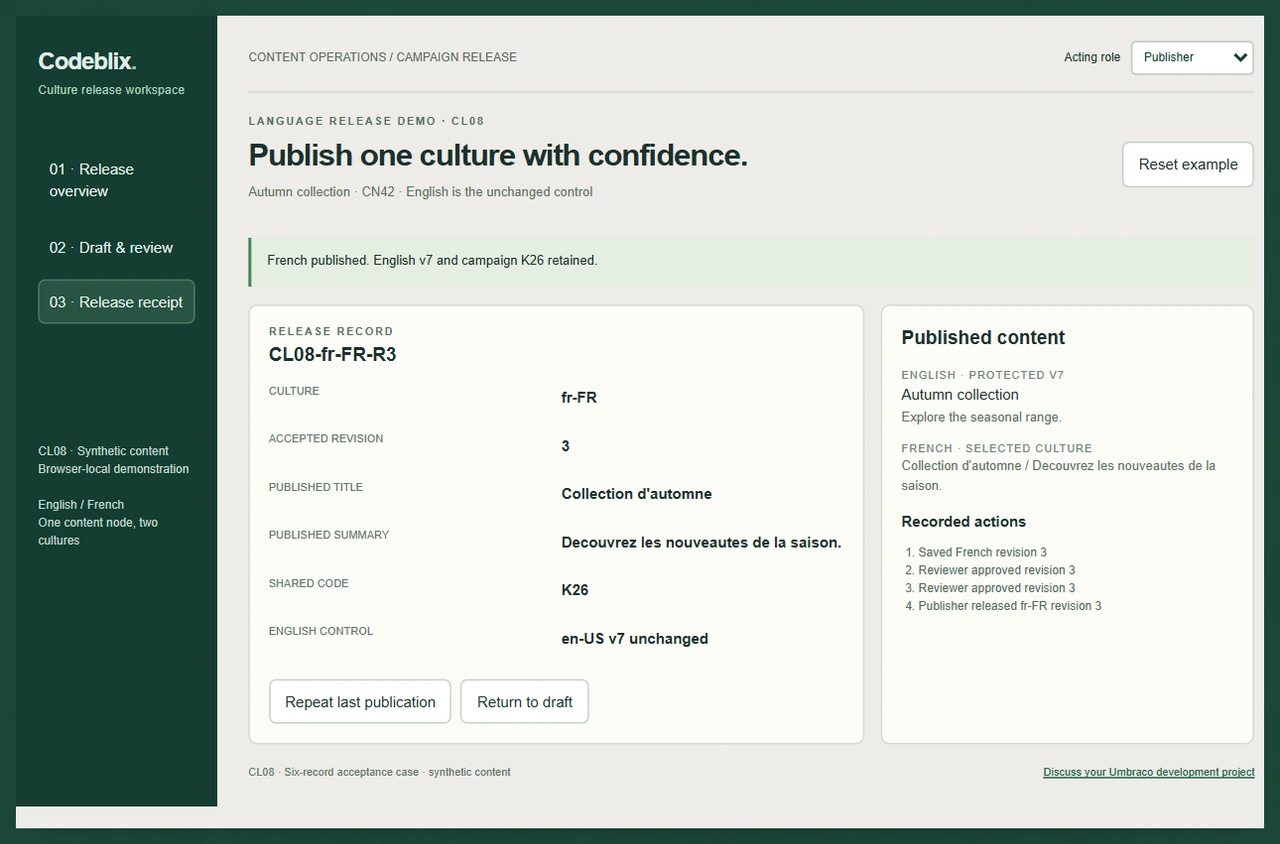Click the published summary Decouvrez les nouveautes
The height and width of the screenshot is (844, 1280).
[701, 542]
